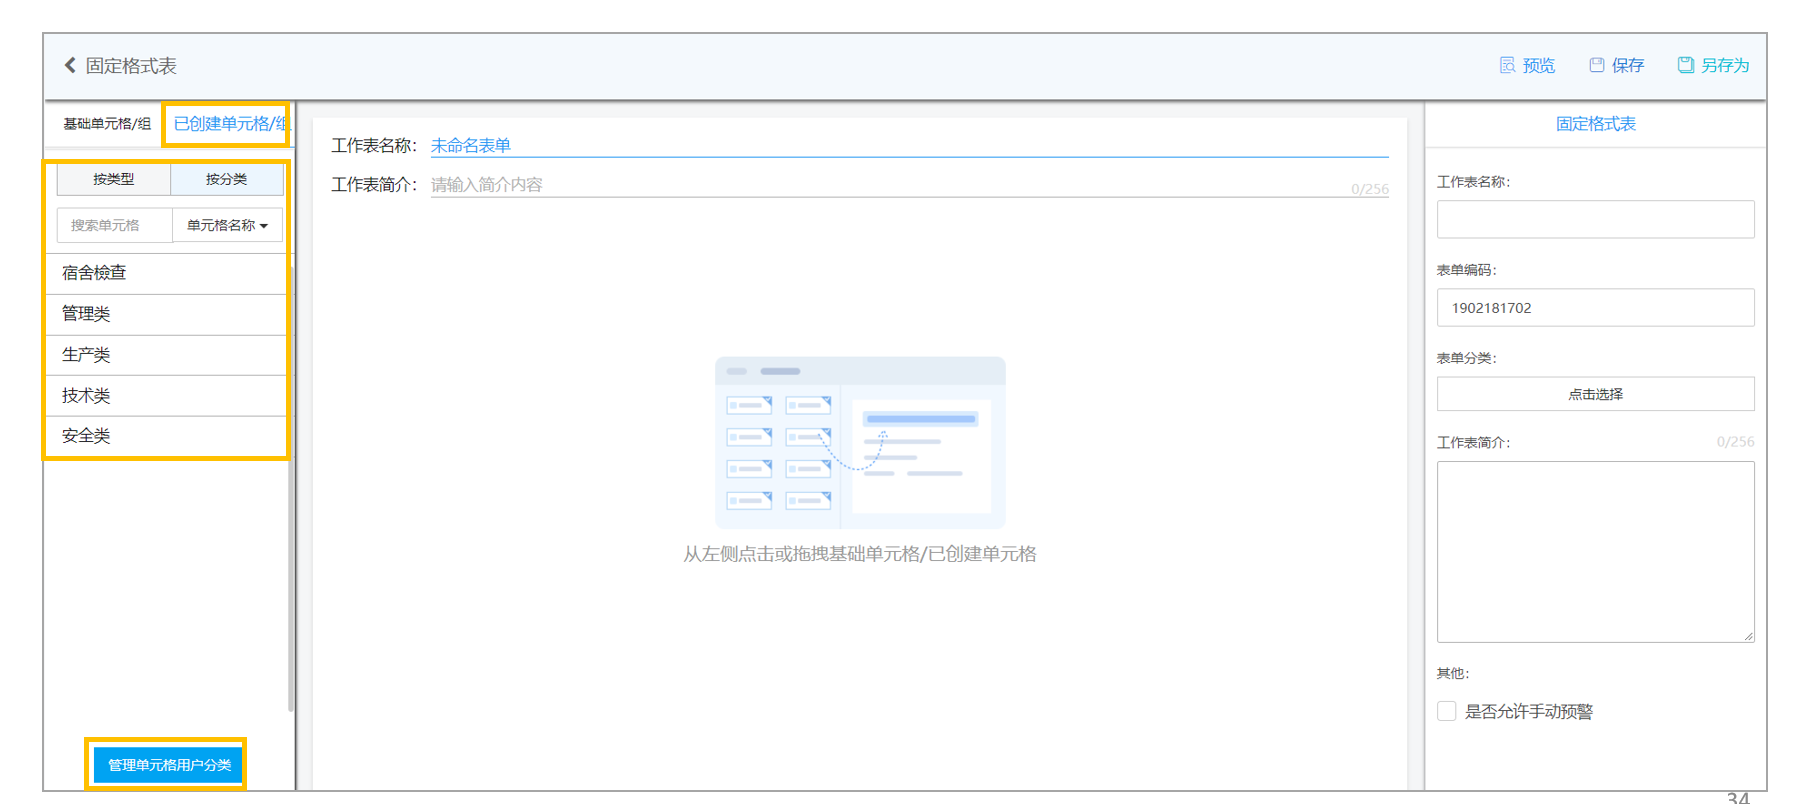The image size is (1793, 804).
Task: Select the 宿舍檢查 category row
Action: tap(166, 273)
